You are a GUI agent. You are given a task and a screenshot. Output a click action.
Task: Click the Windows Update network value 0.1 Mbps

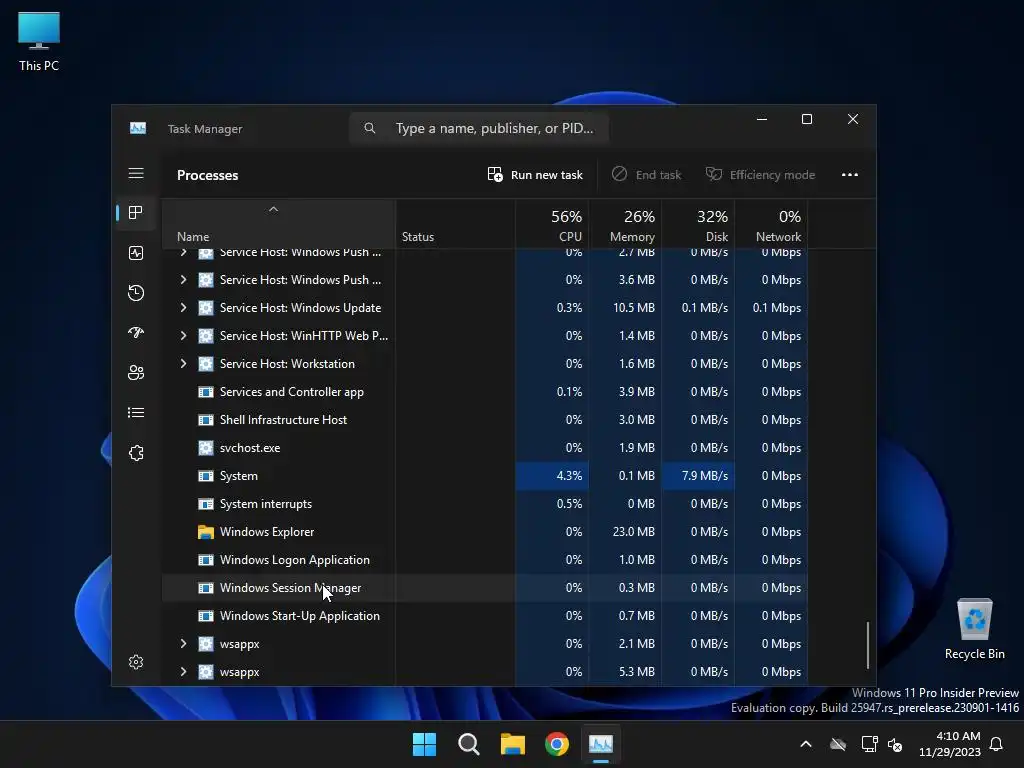[x=776, y=308]
